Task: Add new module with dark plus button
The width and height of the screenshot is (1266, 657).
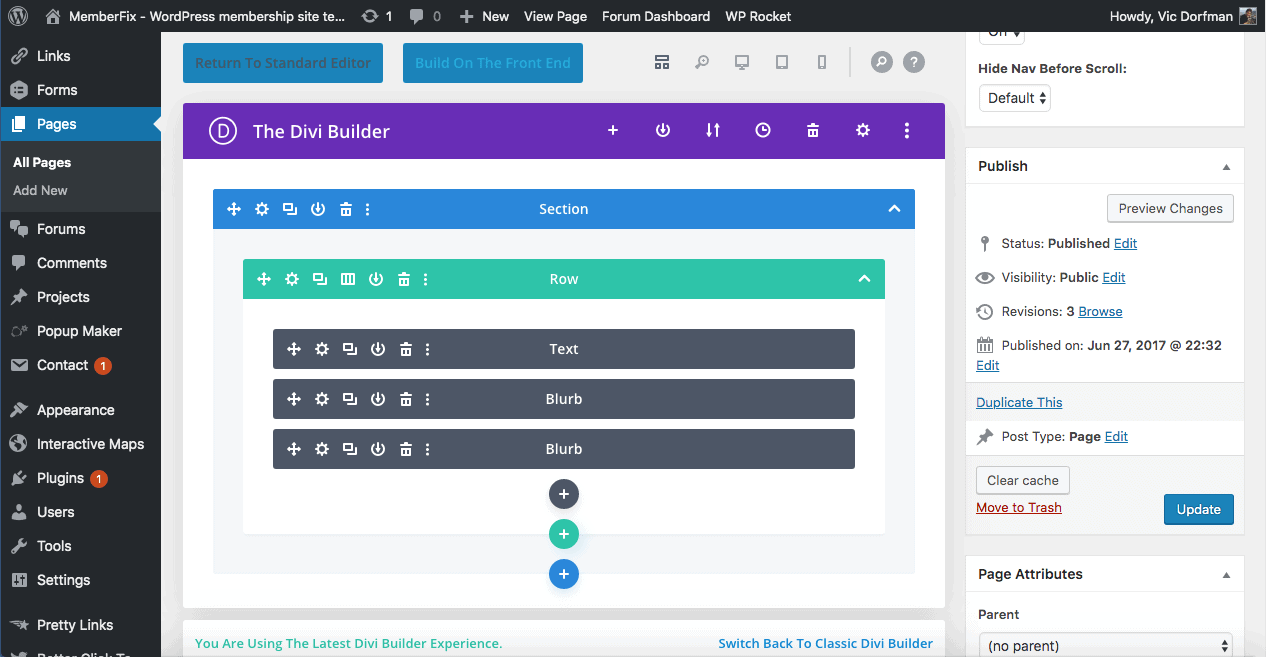Action: point(564,494)
